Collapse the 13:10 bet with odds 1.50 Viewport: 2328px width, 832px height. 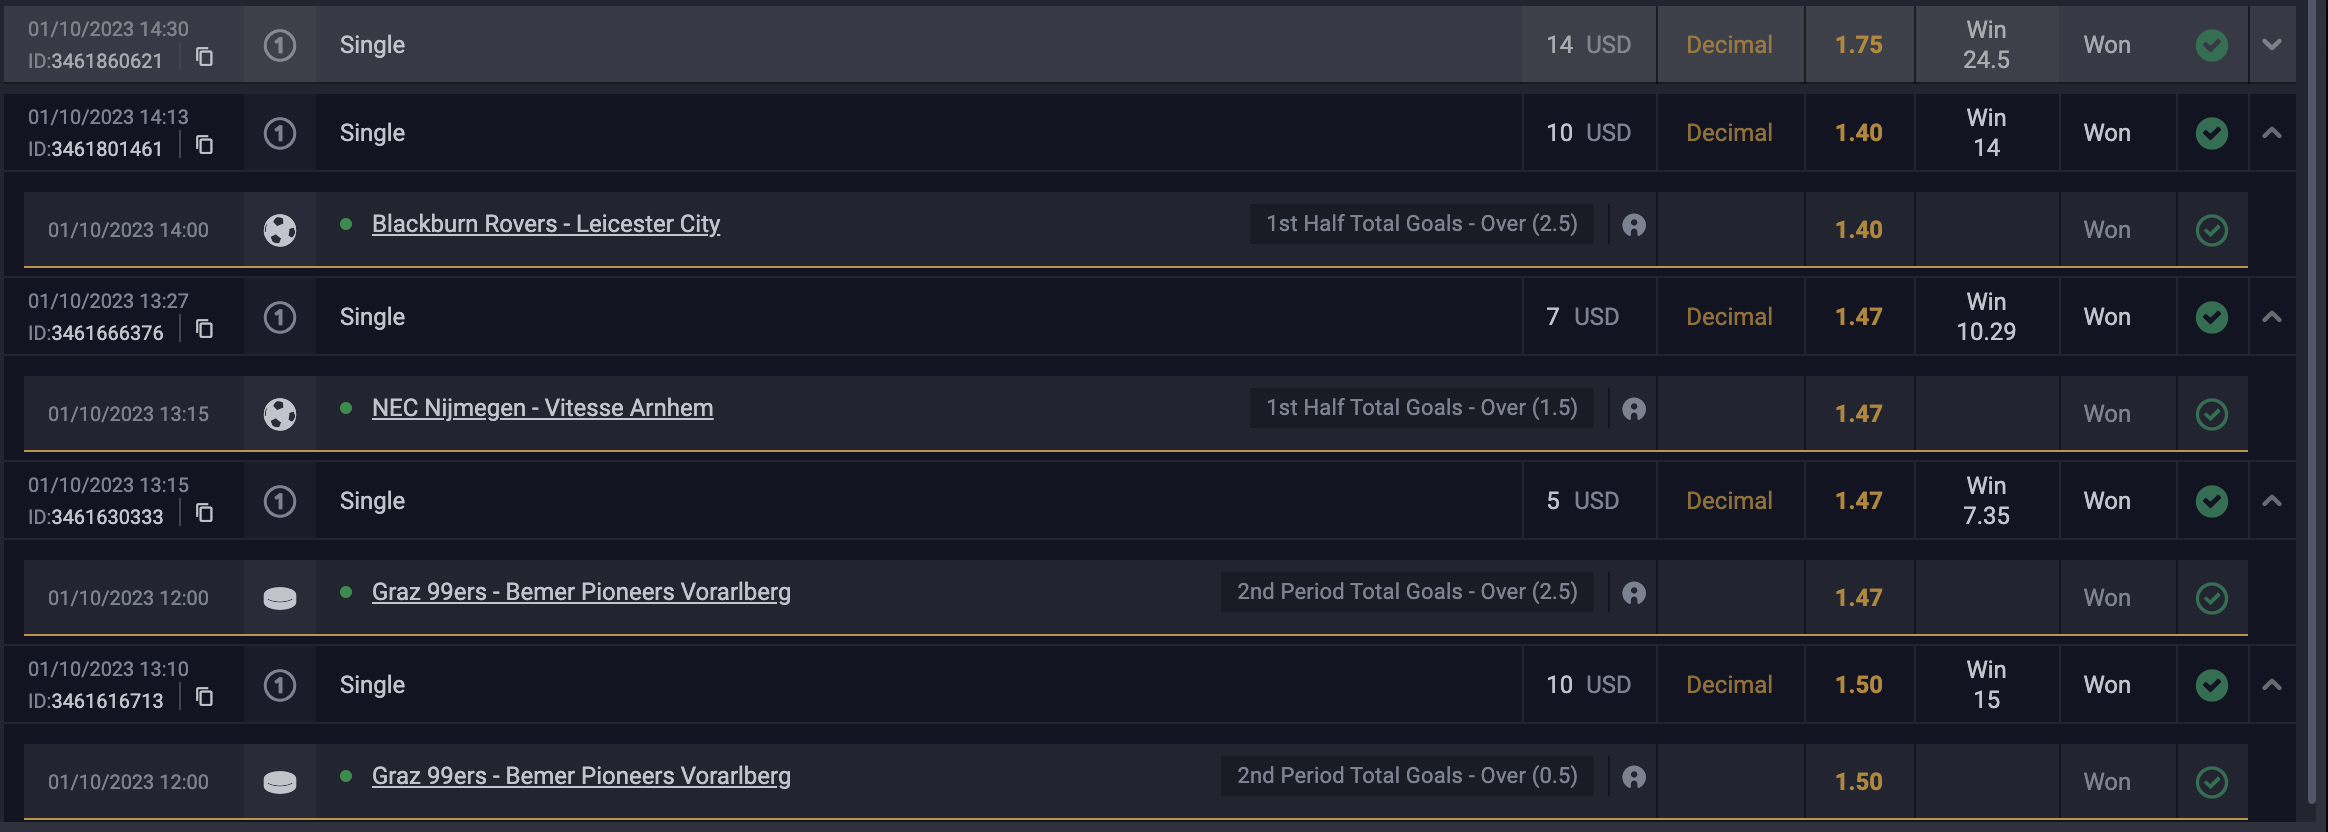[2272, 685]
